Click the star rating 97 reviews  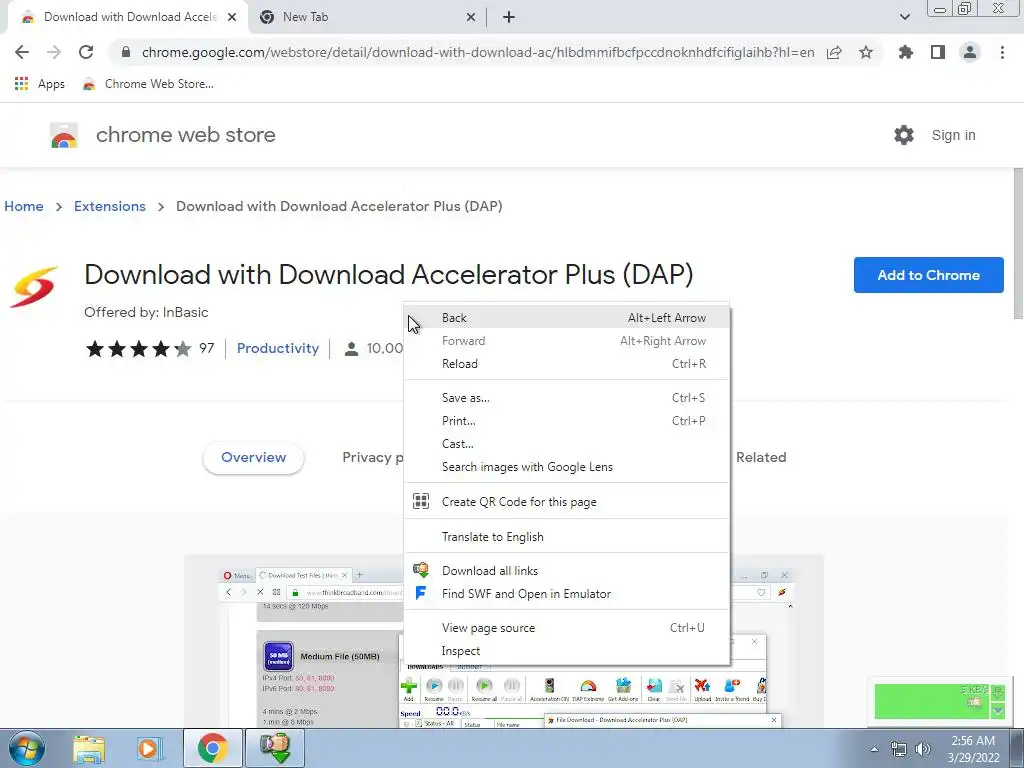point(150,349)
